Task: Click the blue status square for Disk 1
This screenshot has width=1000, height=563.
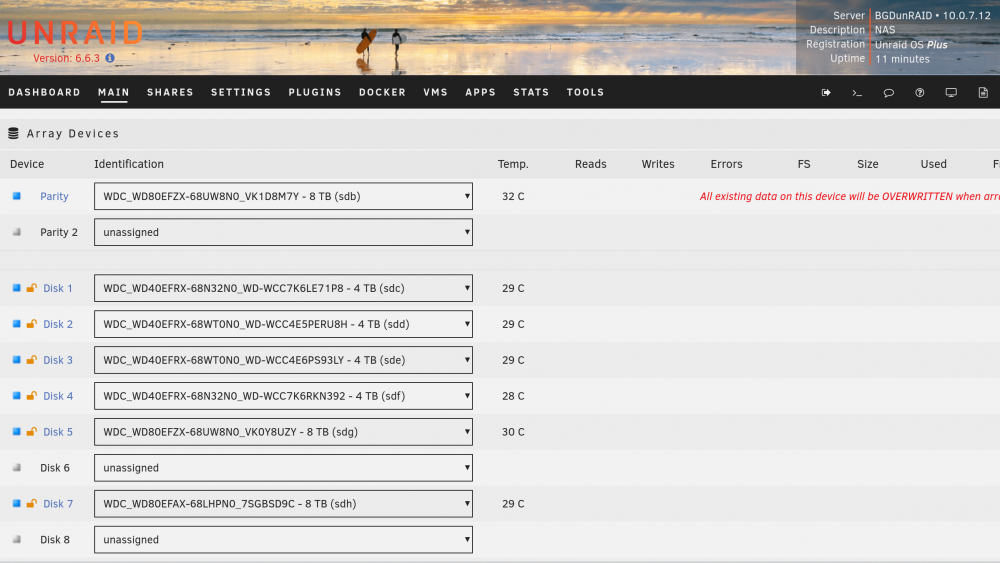Action: [17, 288]
